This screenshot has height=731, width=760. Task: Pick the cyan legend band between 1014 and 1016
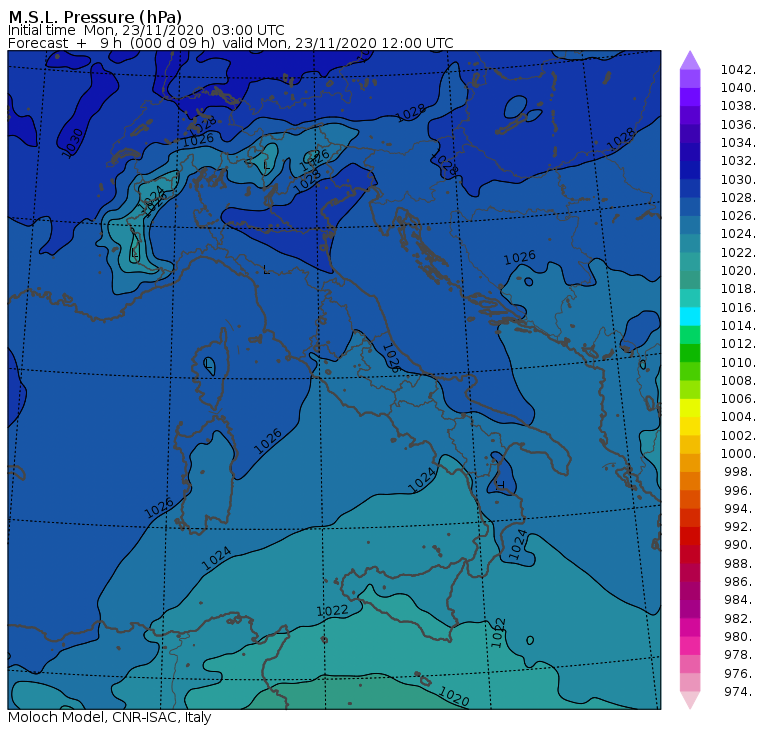[x=690, y=317]
